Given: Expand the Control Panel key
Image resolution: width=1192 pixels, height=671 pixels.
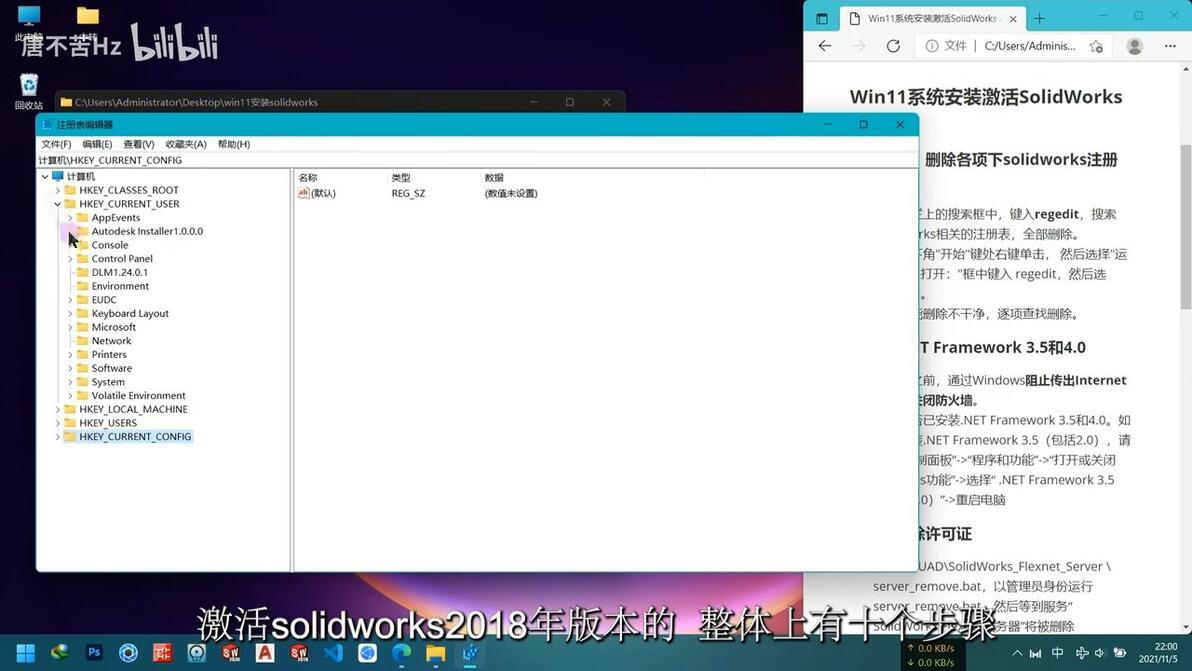Looking at the screenshot, I should pyautogui.click(x=70, y=258).
